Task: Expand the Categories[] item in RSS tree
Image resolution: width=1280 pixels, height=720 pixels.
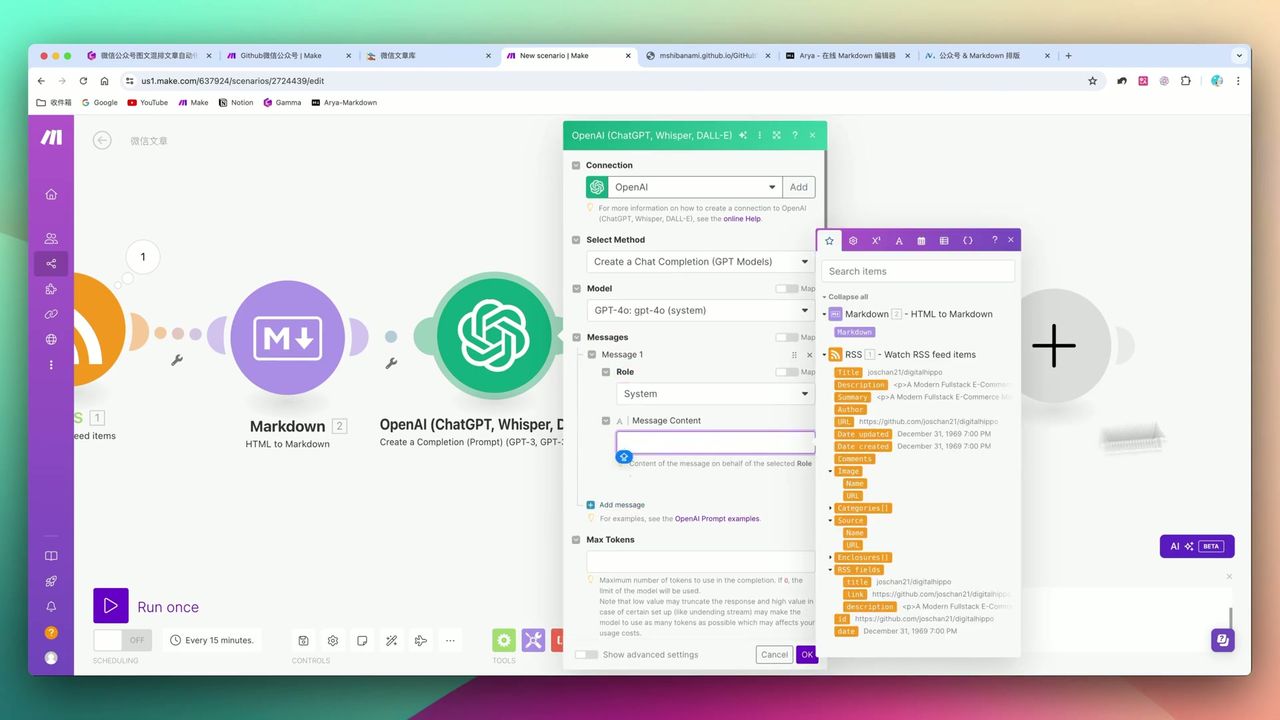Action: [x=831, y=508]
